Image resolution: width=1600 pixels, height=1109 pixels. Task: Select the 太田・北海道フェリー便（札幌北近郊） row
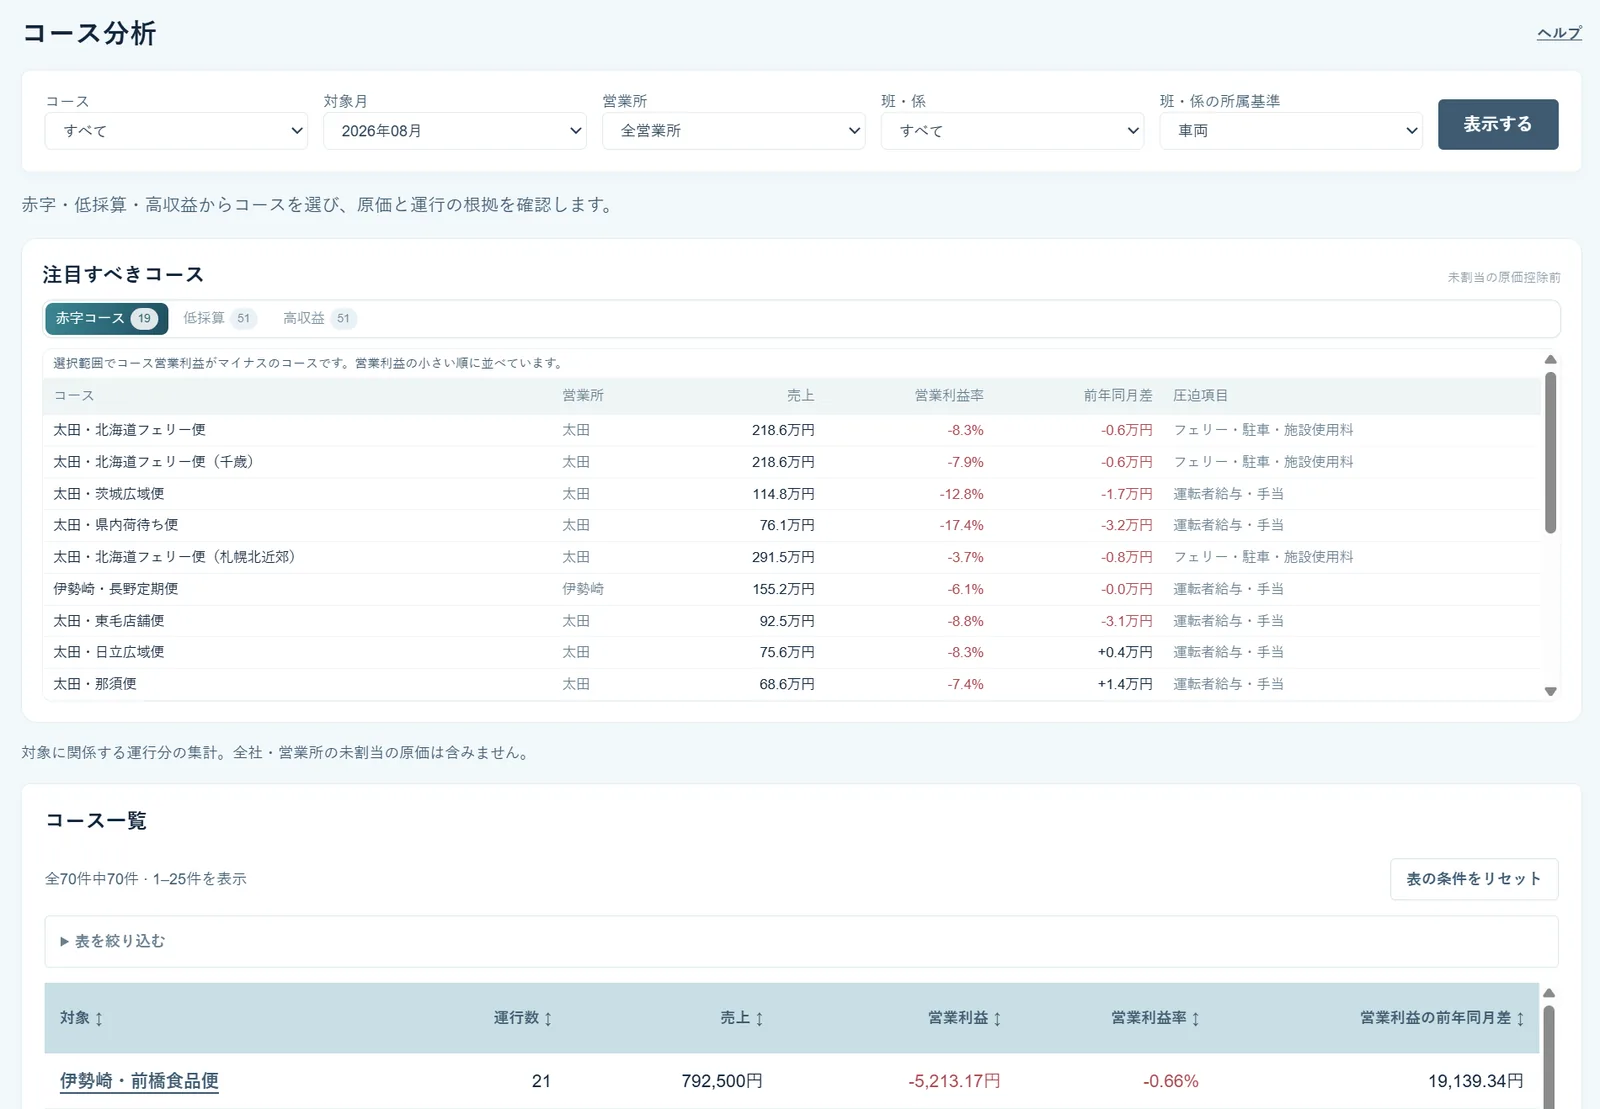tap(791, 557)
